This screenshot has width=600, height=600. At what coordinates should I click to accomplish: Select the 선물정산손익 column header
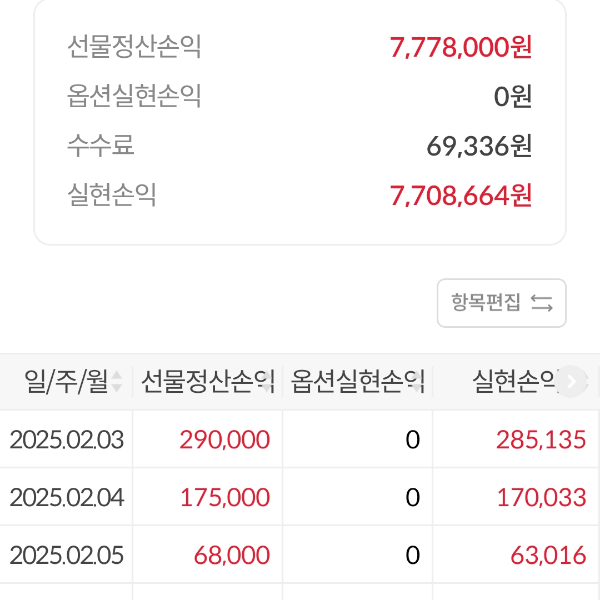pyautogui.click(x=207, y=381)
